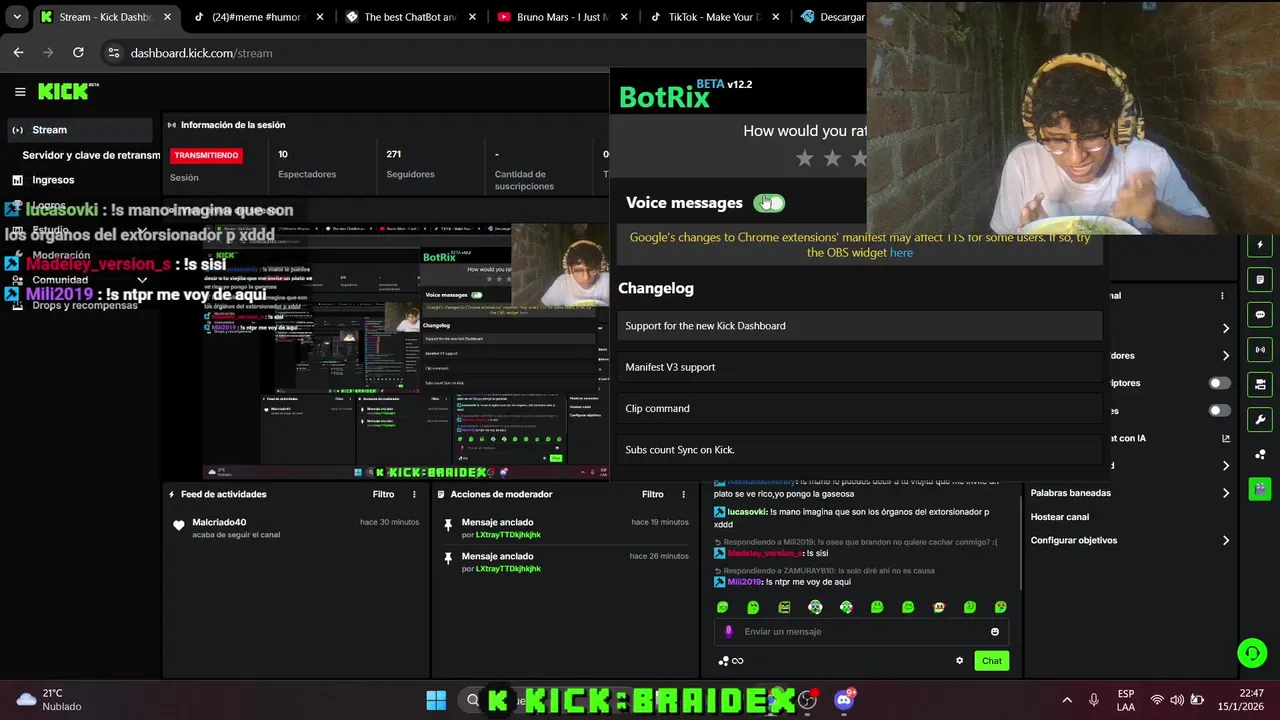Image resolution: width=1280 pixels, height=720 pixels.
Task: Rate BotRix with the first star
Action: 805,158
